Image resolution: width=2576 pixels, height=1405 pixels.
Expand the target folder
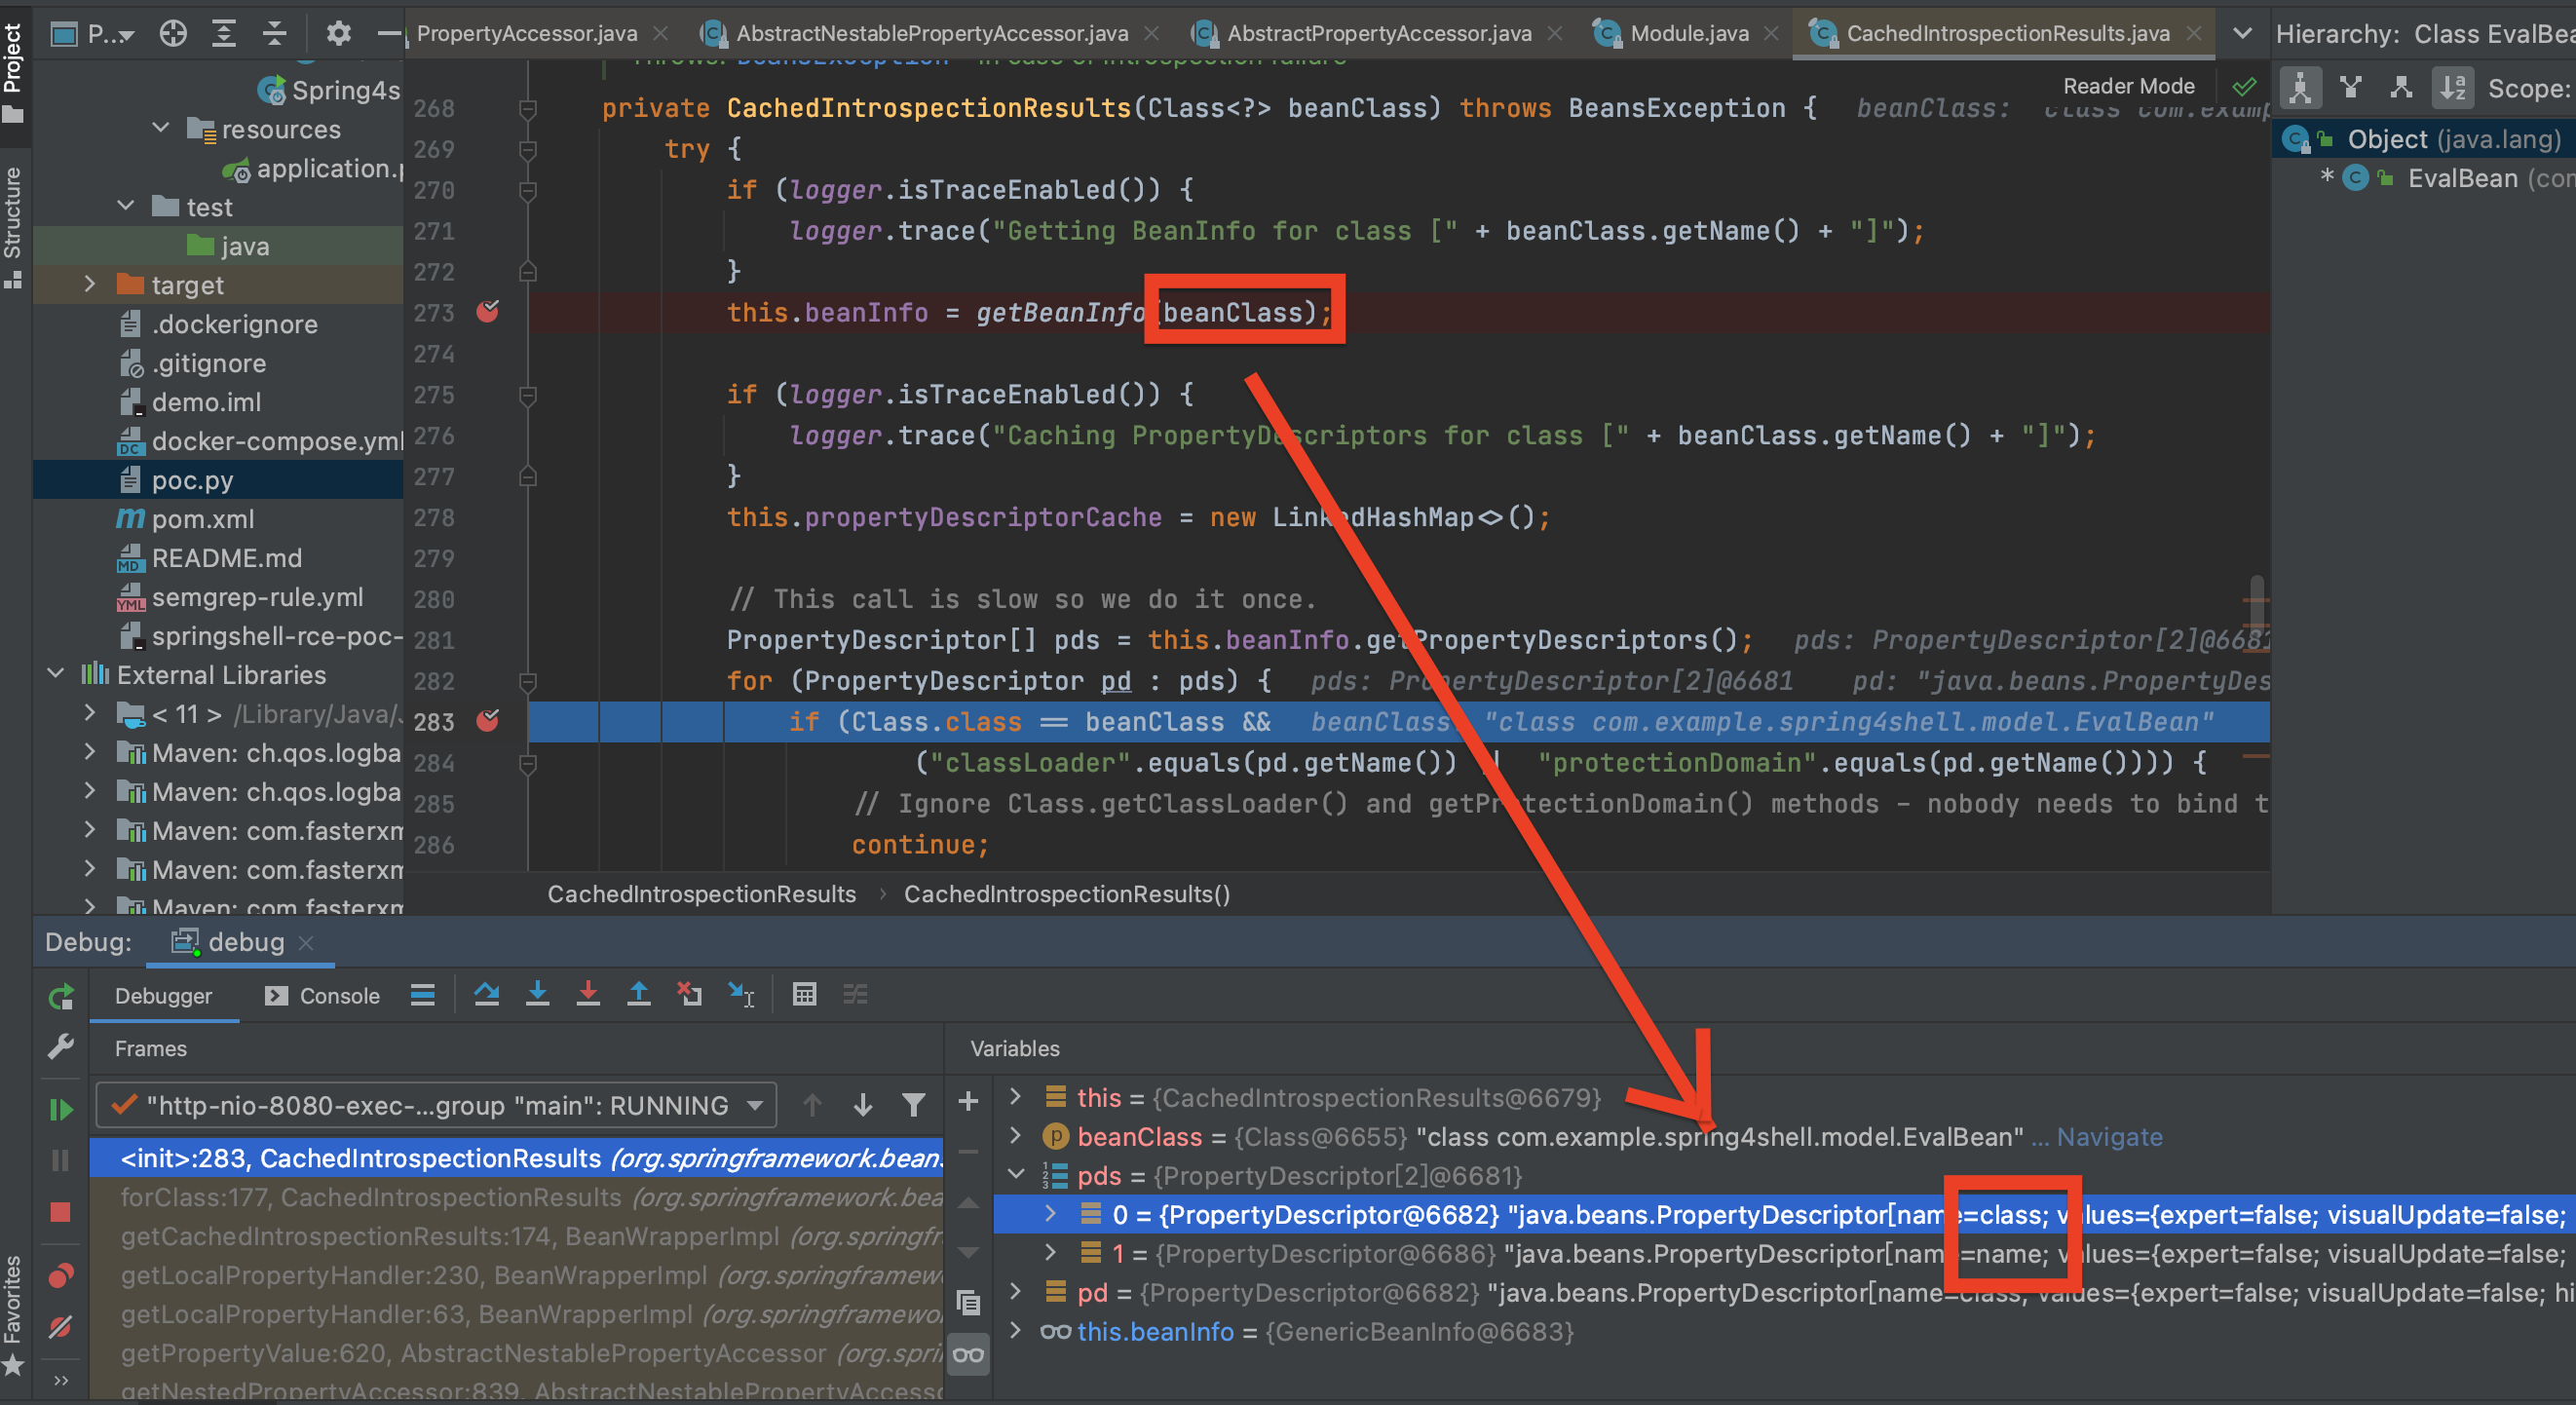90,284
